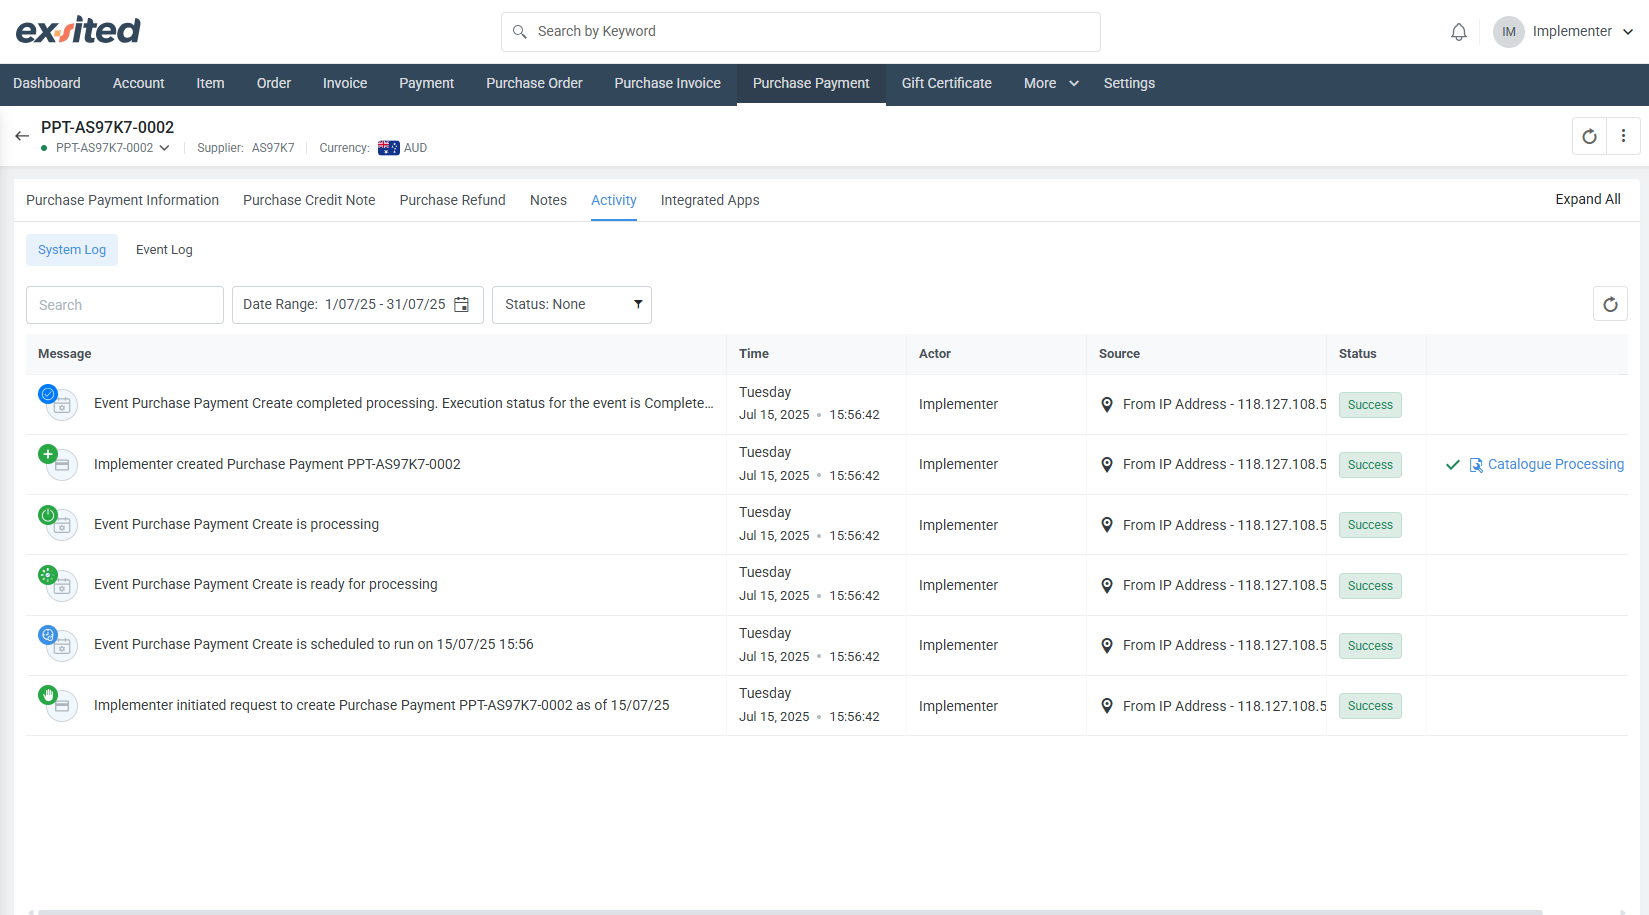The image size is (1649, 915).
Task: Click location pin in completed processing row
Action: coord(1107,405)
